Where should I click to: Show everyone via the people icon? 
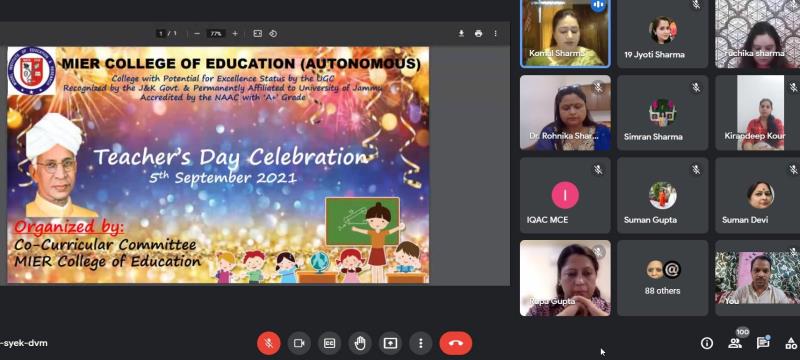(x=735, y=343)
